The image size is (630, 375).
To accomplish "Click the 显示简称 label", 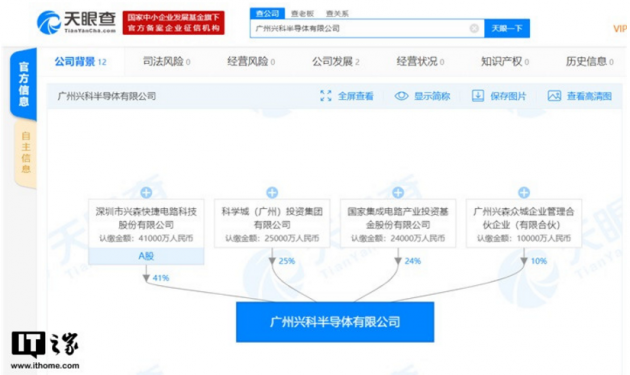I will tap(432, 96).
